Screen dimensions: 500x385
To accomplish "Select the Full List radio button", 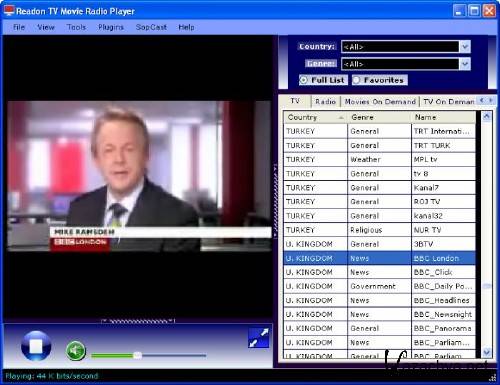I will pyautogui.click(x=323, y=80).
